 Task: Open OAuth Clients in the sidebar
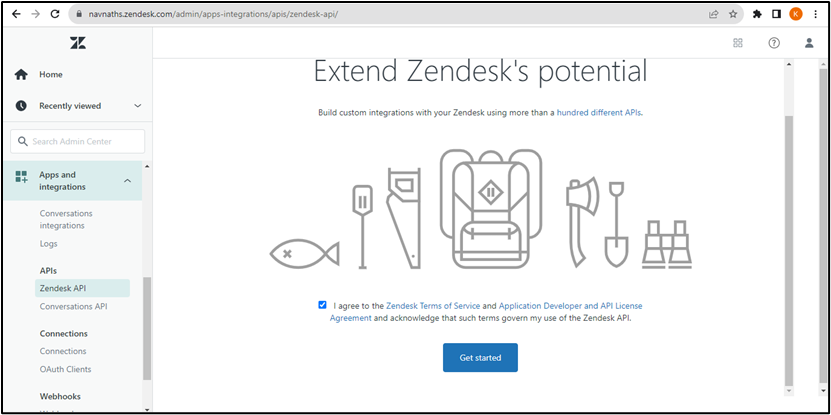pos(65,369)
